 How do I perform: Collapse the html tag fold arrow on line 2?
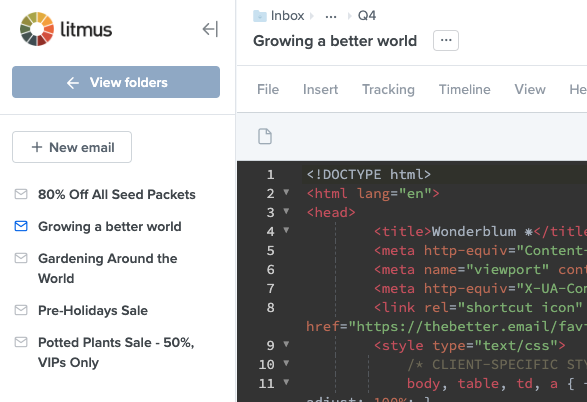[286, 192]
